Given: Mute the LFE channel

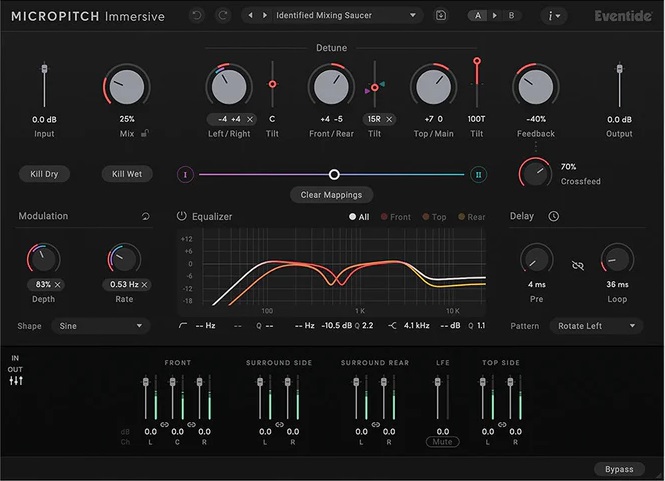Looking at the screenshot, I should tap(442, 441).
